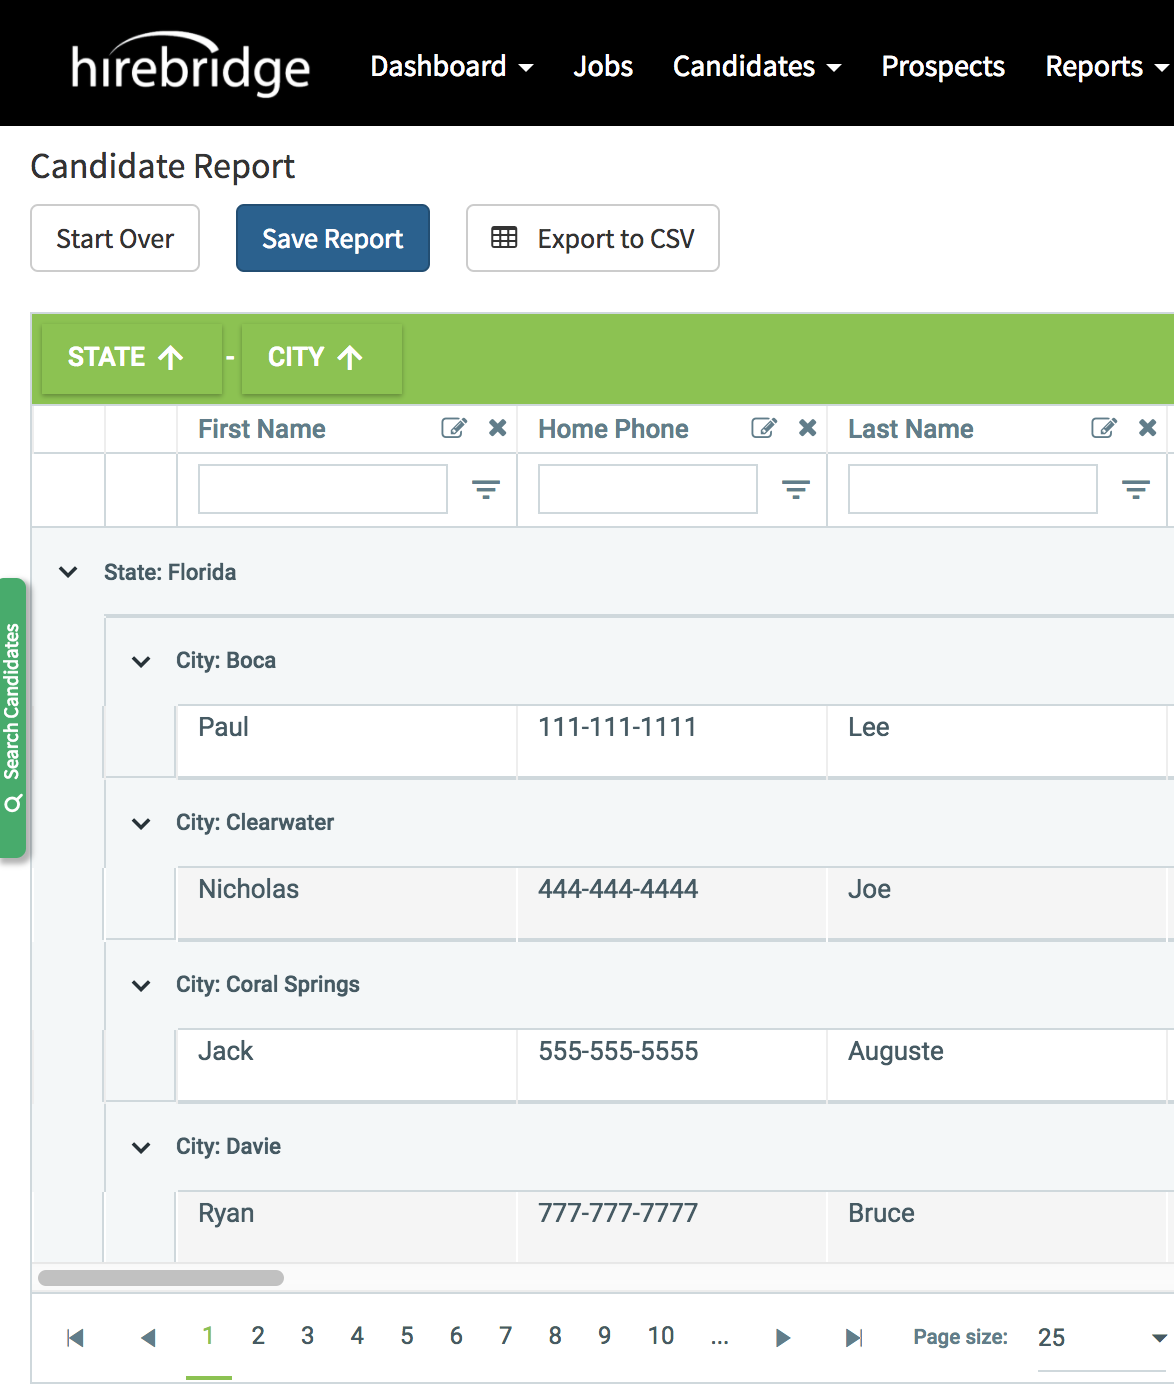
Task: Advance to the next results page
Action: click(783, 1336)
